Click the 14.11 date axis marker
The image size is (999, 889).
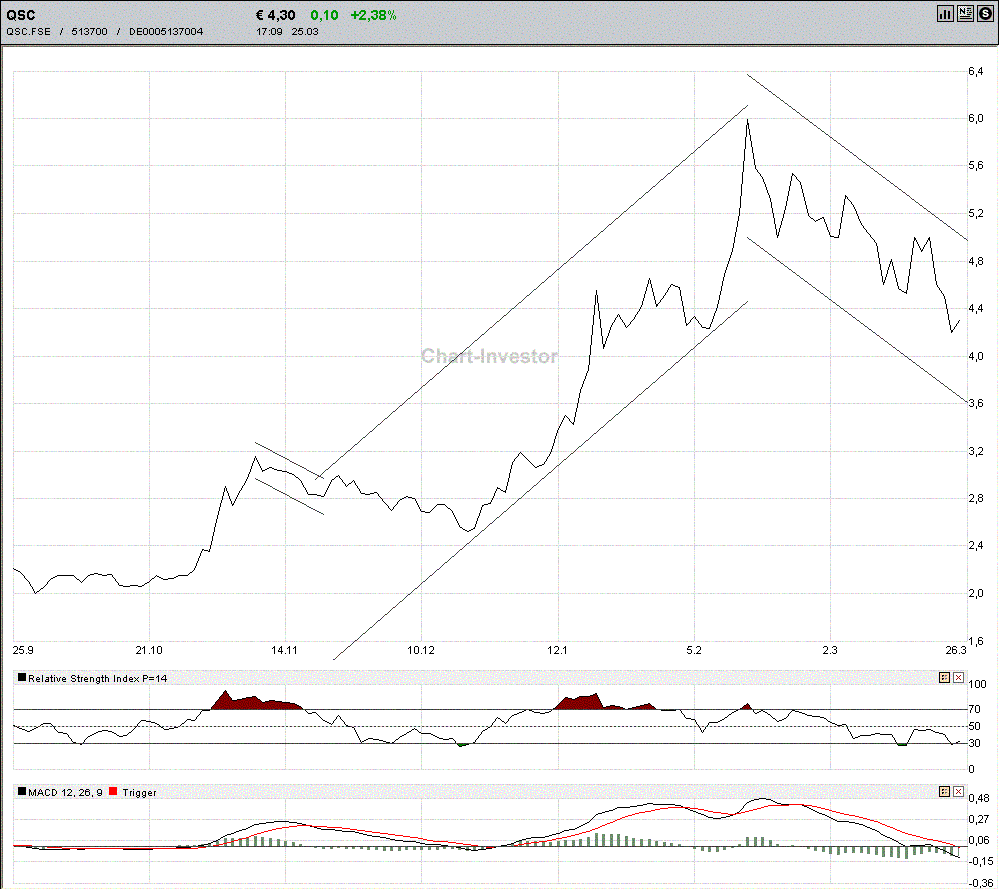[x=284, y=650]
